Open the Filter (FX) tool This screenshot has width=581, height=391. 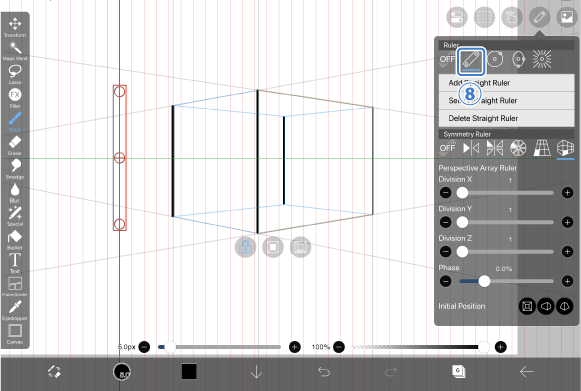[x=15, y=97]
